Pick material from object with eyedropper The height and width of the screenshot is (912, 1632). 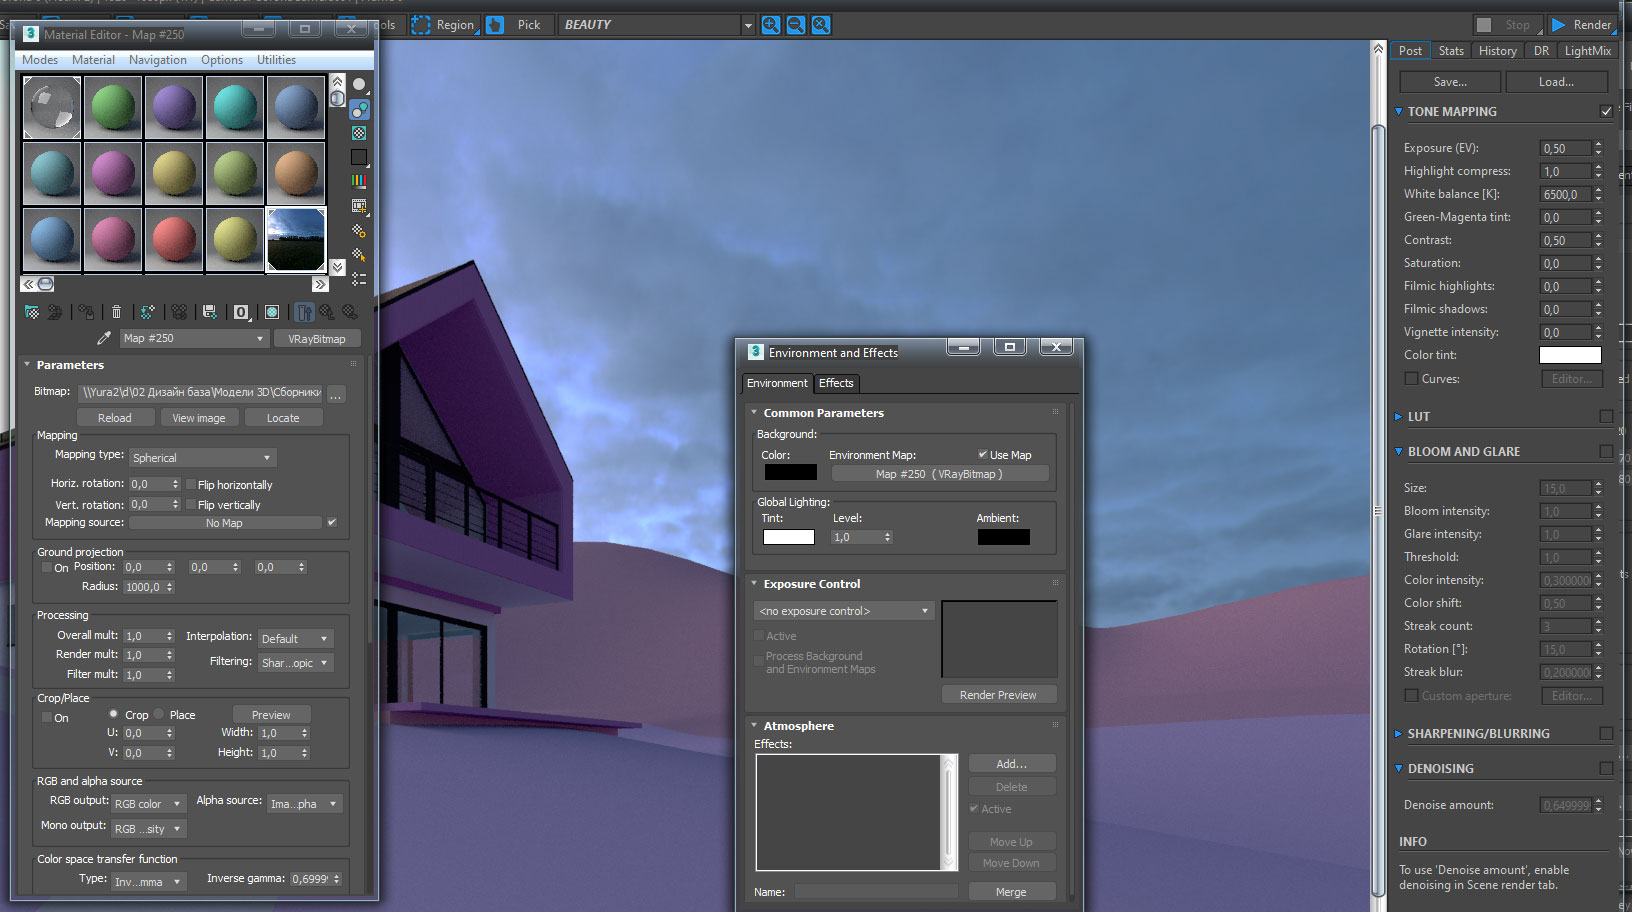coord(103,338)
